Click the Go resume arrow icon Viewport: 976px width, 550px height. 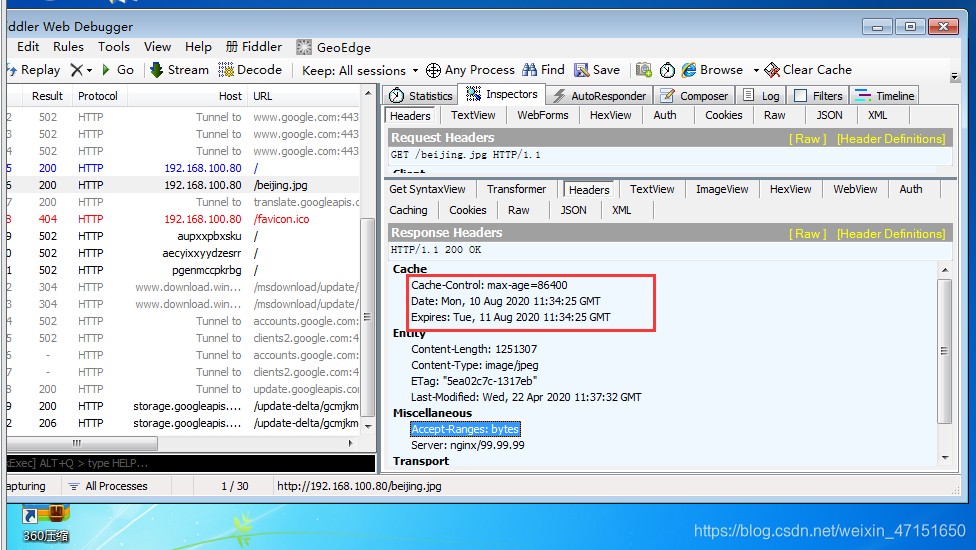(106, 70)
